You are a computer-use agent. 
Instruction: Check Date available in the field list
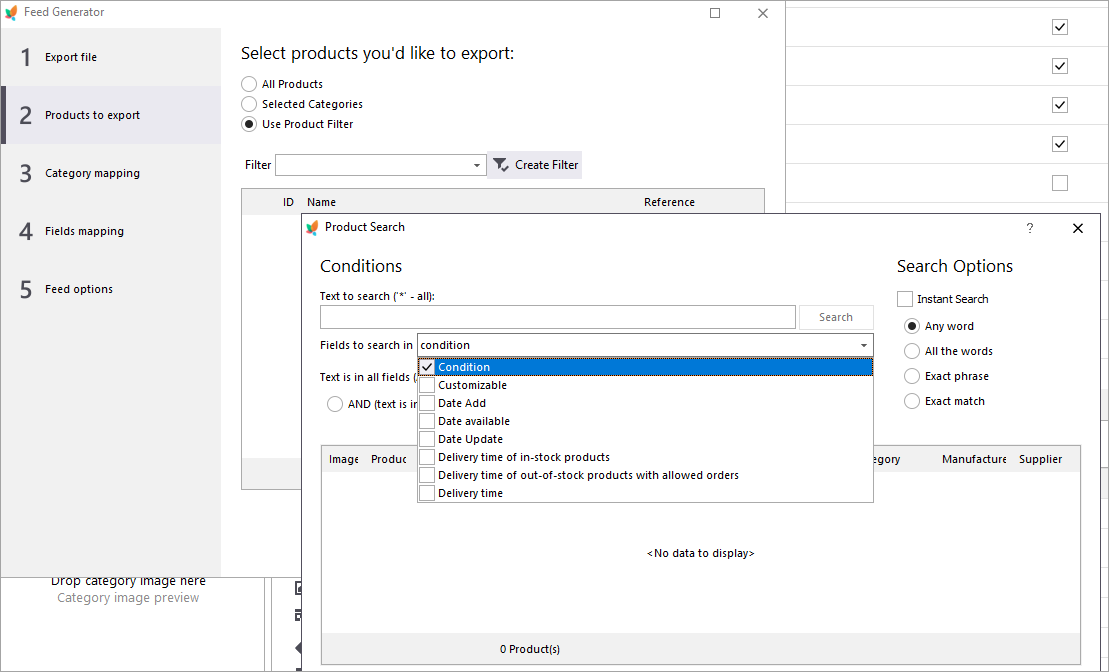click(x=427, y=421)
